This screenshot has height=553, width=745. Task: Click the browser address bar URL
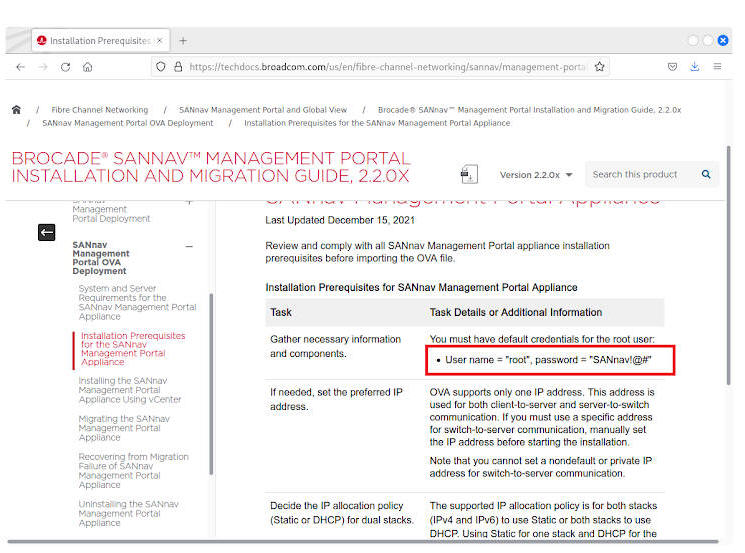coord(387,67)
